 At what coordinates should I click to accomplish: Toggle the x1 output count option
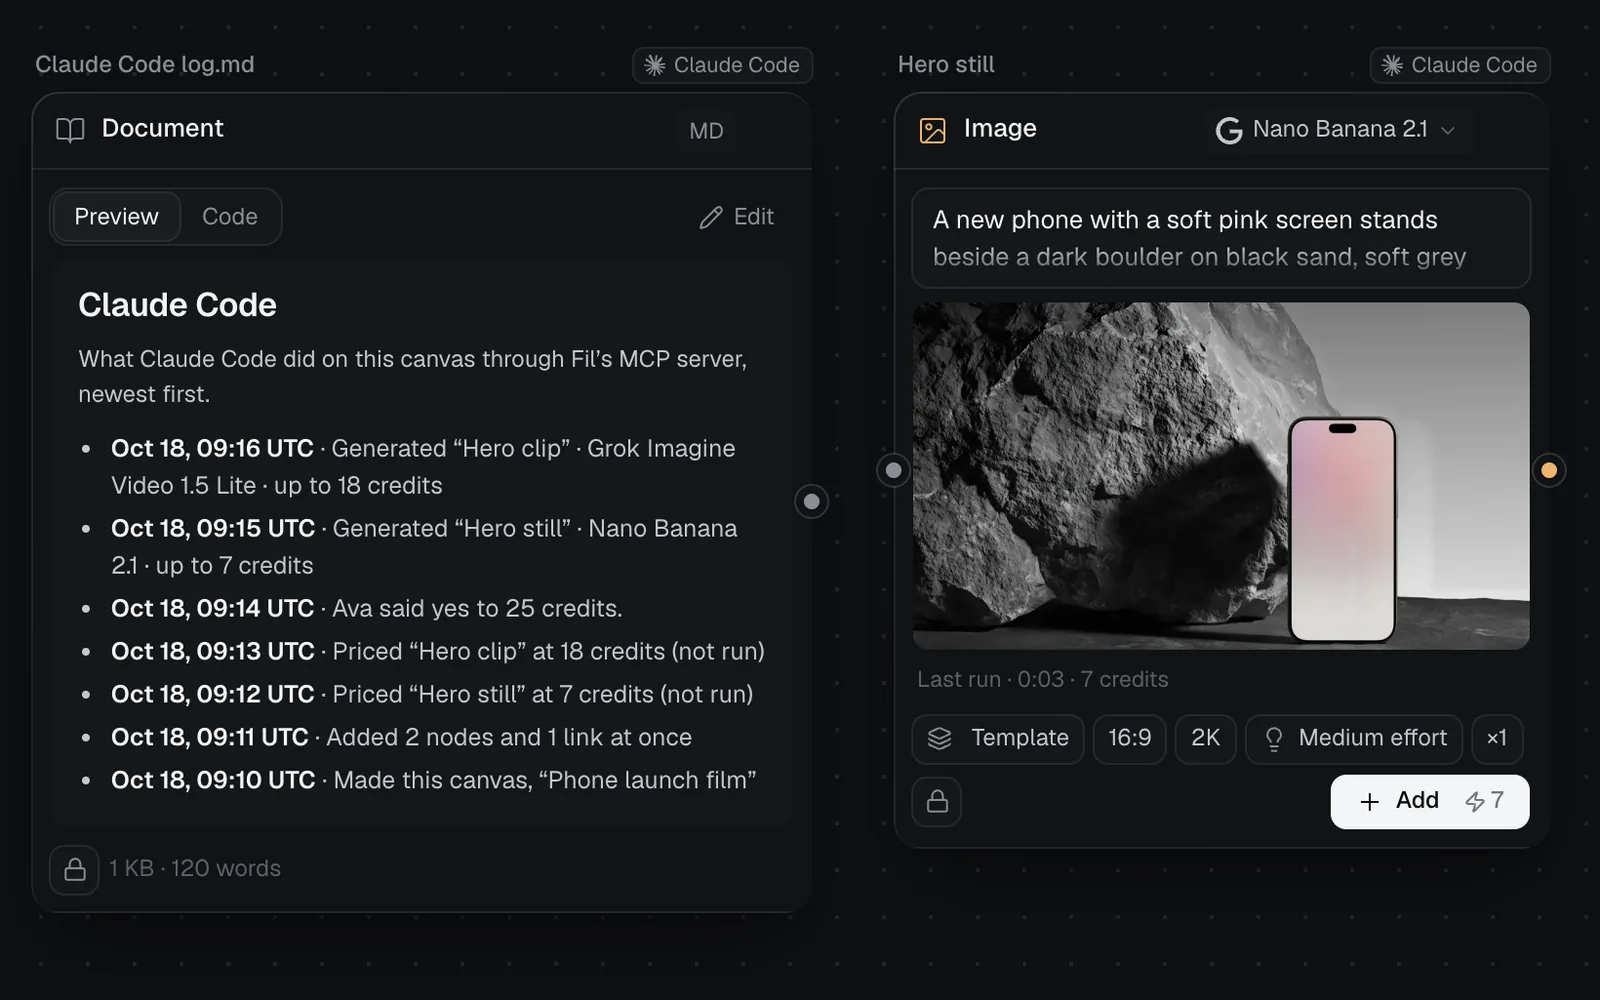(1497, 739)
